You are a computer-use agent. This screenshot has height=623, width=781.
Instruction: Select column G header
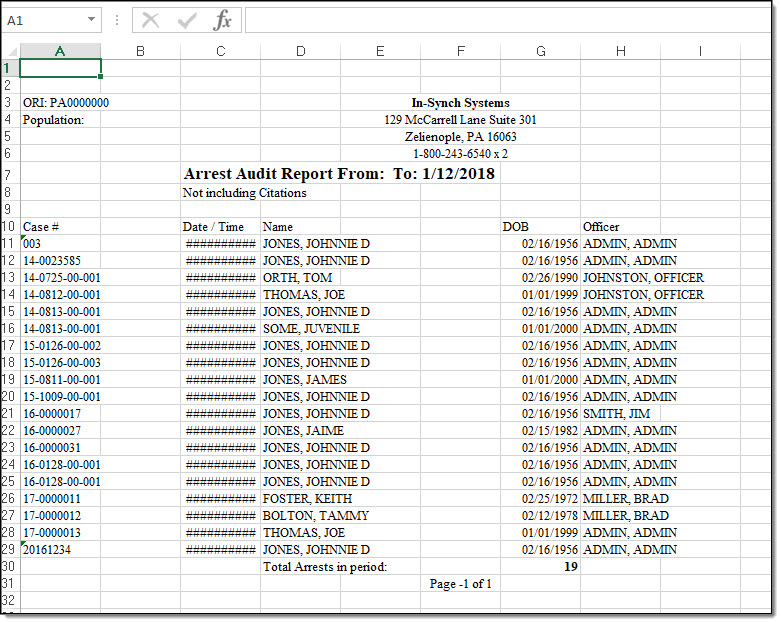pos(540,51)
